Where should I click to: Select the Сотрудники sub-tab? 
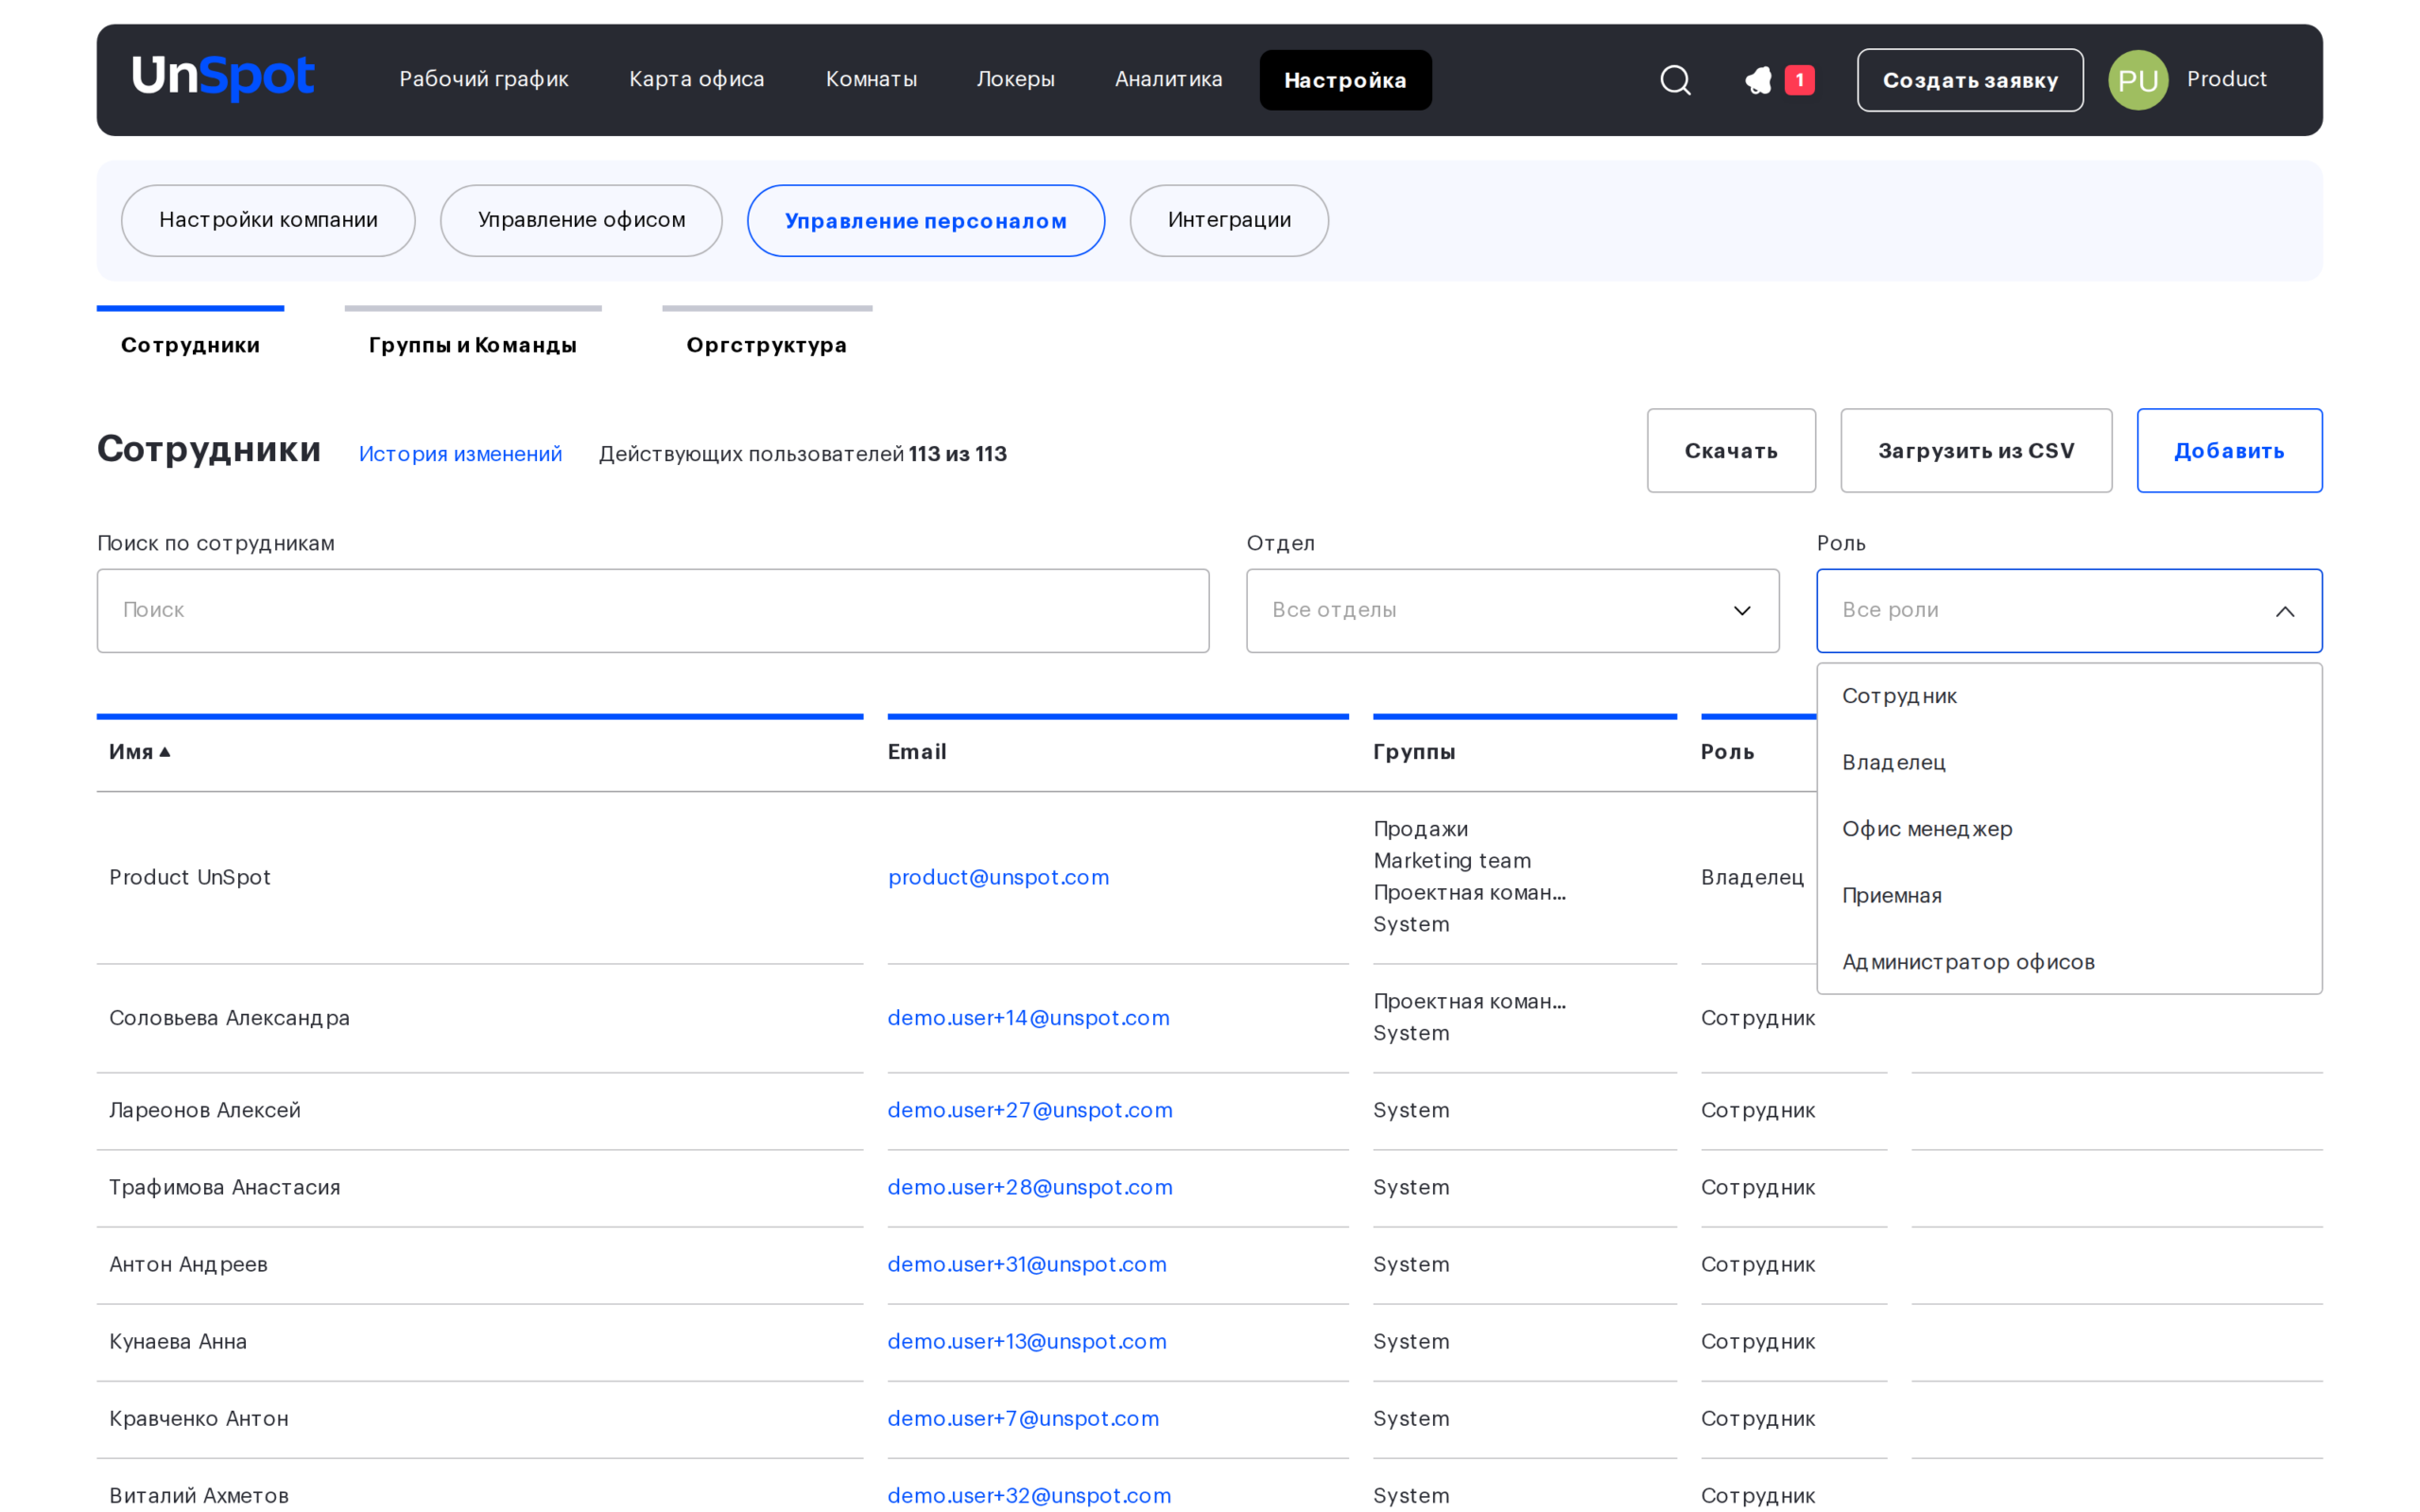(190, 345)
